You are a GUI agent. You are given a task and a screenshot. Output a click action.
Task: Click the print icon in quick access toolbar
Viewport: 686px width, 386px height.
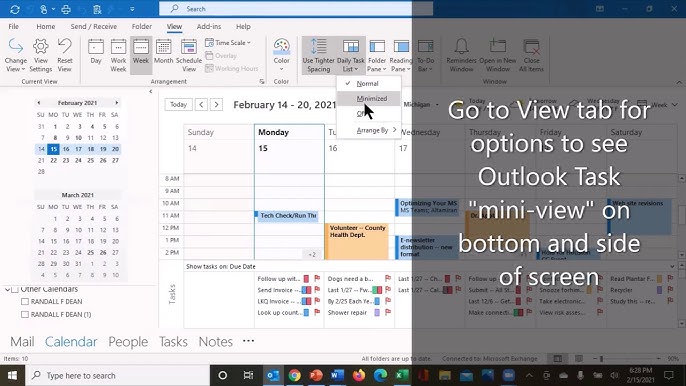[x=66, y=9]
